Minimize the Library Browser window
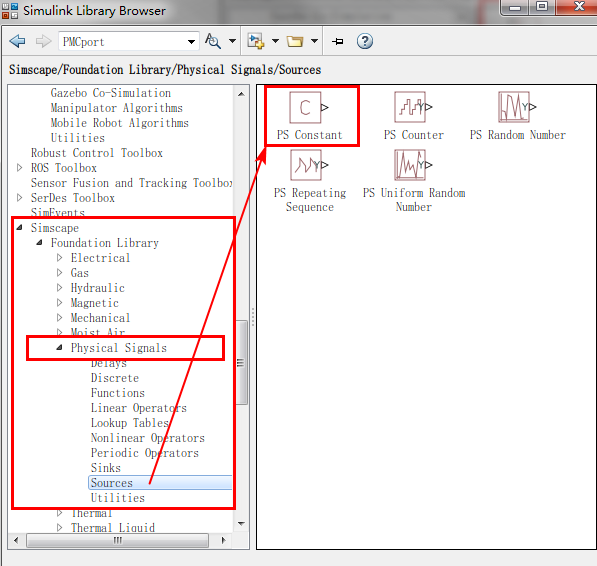 pyautogui.click(x=515, y=7)
